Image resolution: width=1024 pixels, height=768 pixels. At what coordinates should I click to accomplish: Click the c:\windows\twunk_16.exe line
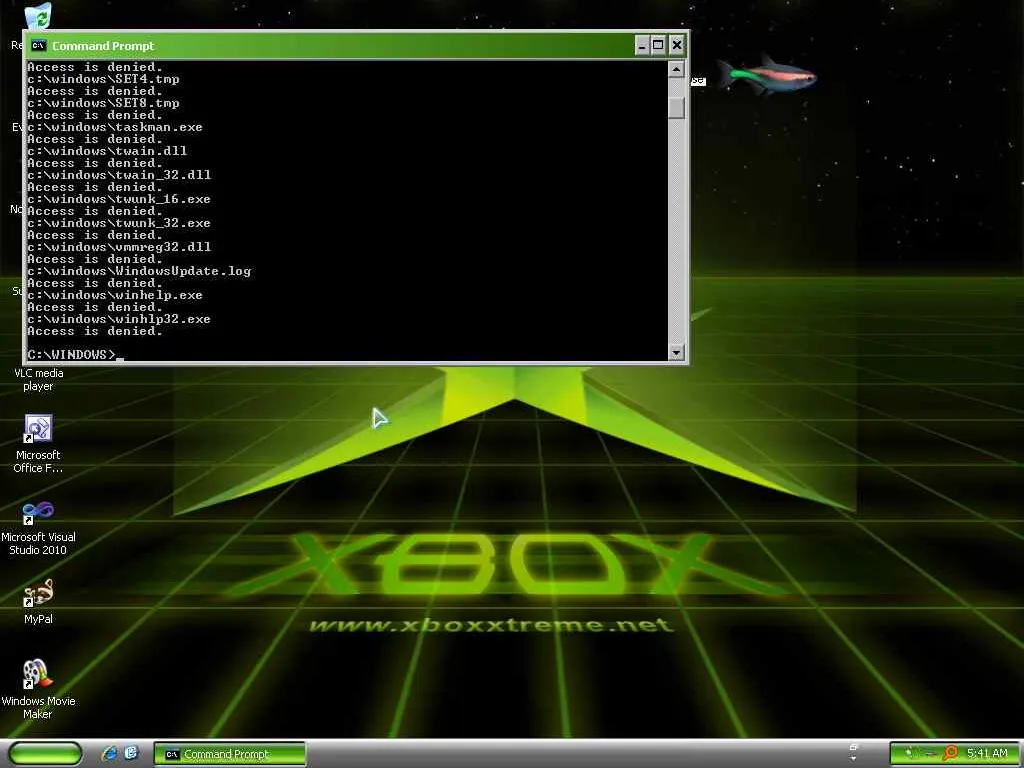point(119,199)
